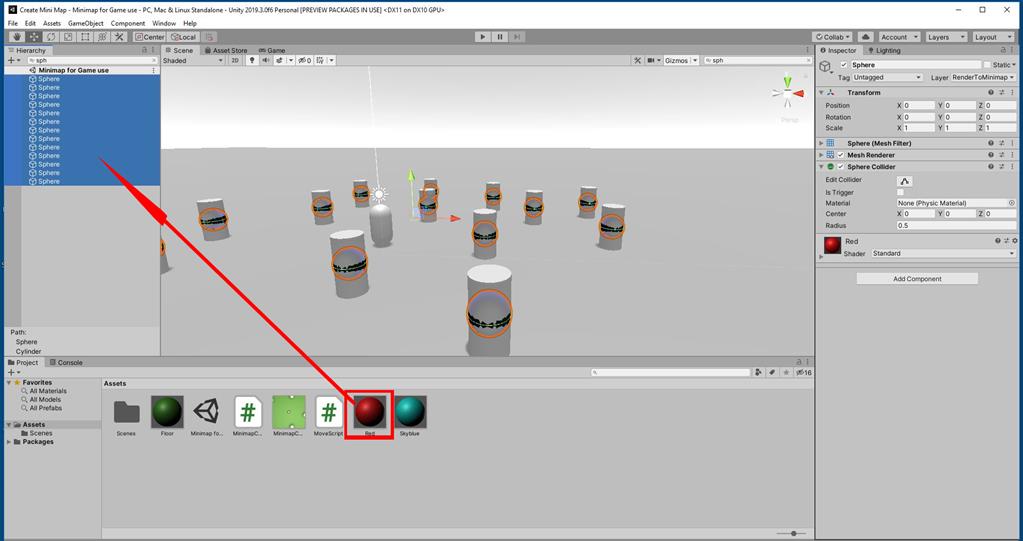
Task: Open custom editor tools wrench icon
Action: [119, 37]
